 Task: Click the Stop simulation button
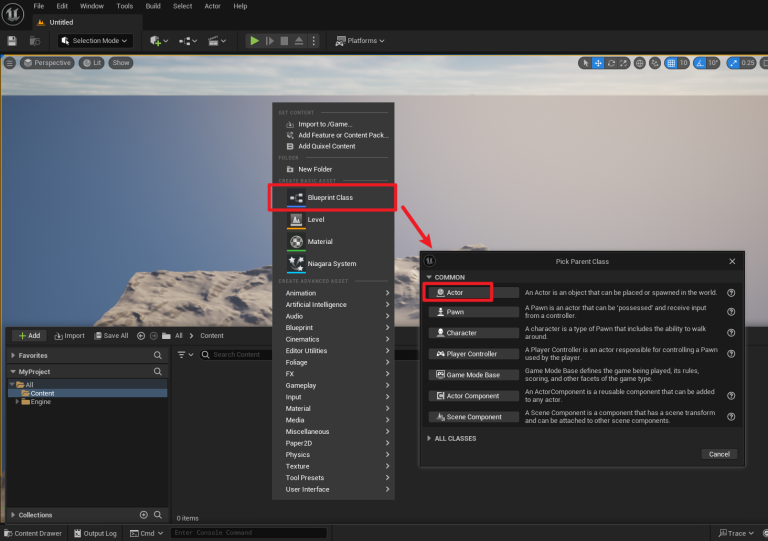pyautogui.click(x=284, y=41)
